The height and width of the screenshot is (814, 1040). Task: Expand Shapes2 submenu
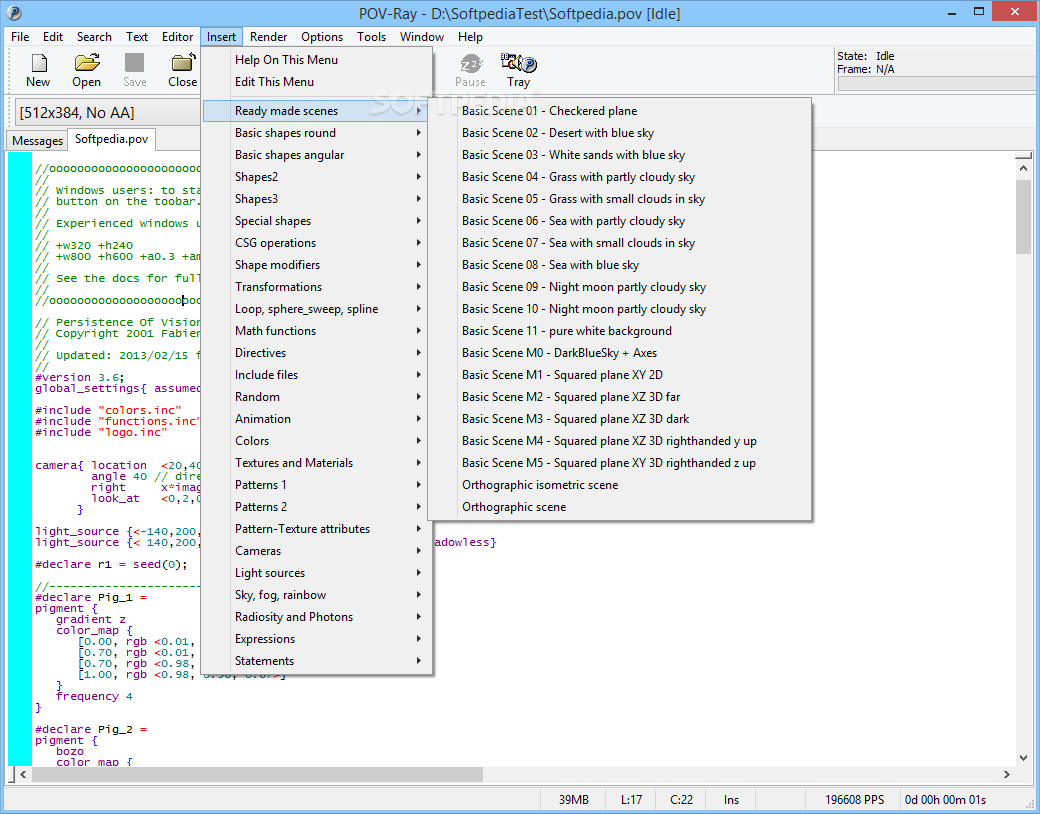[317, 176]
